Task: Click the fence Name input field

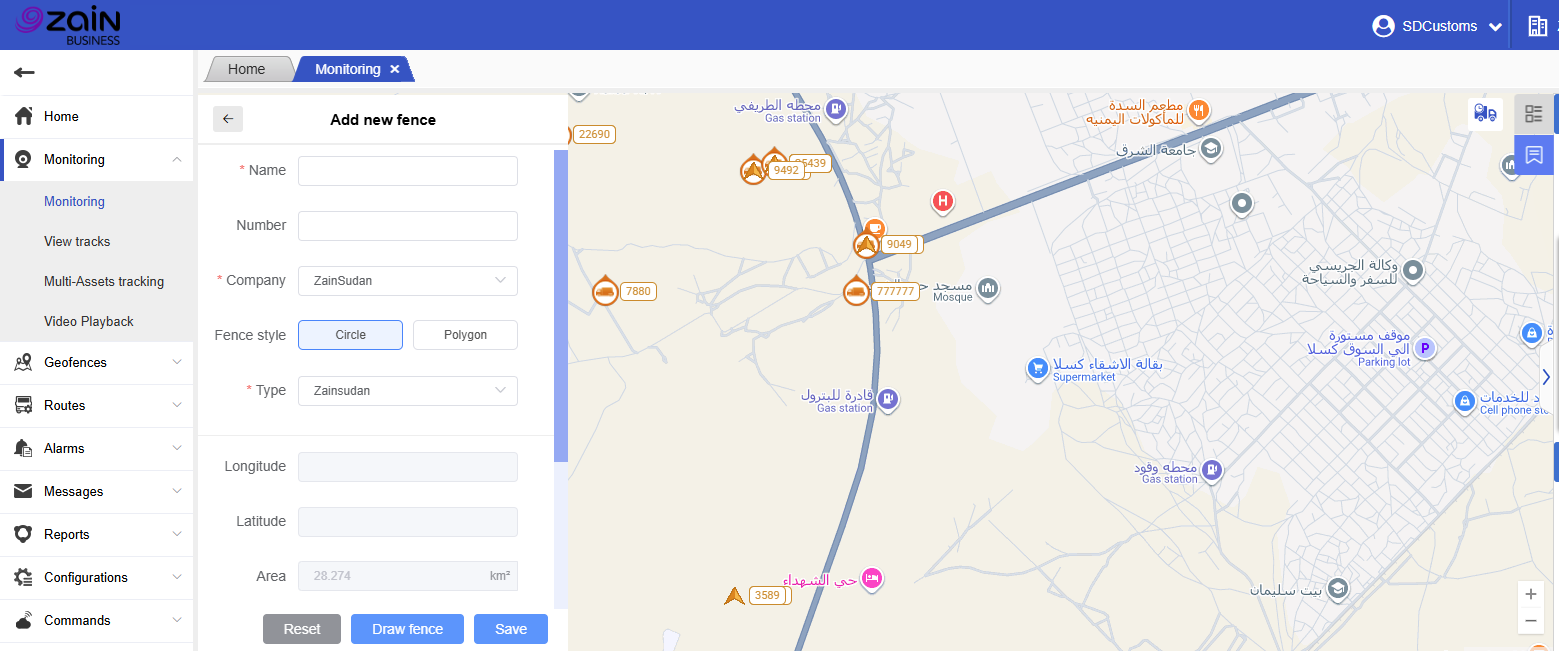Action: point(408,171)
